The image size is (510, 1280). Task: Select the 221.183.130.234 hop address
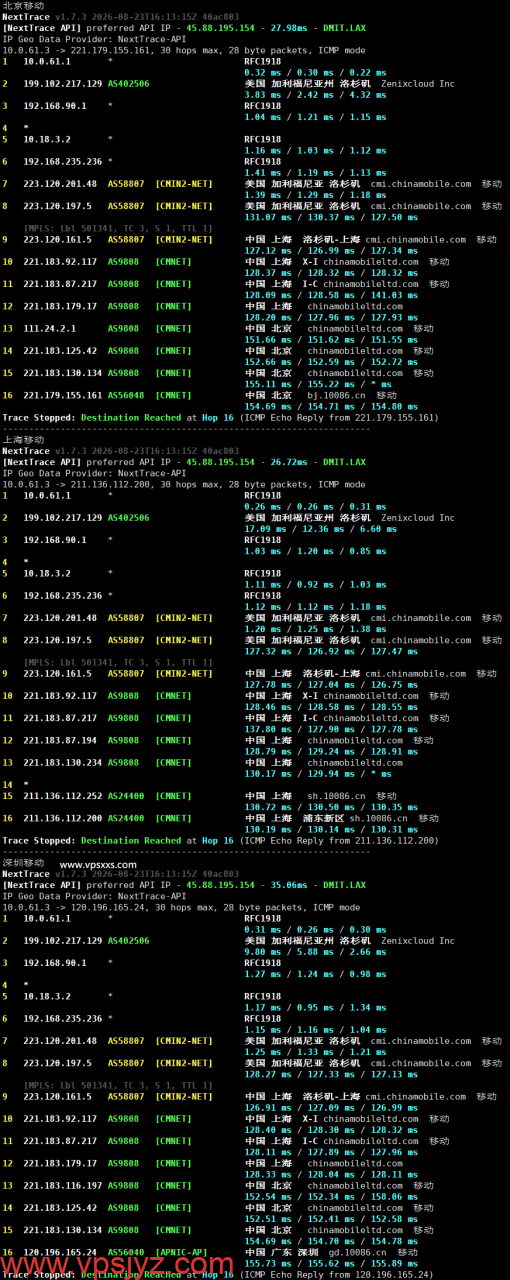point(62,763)
